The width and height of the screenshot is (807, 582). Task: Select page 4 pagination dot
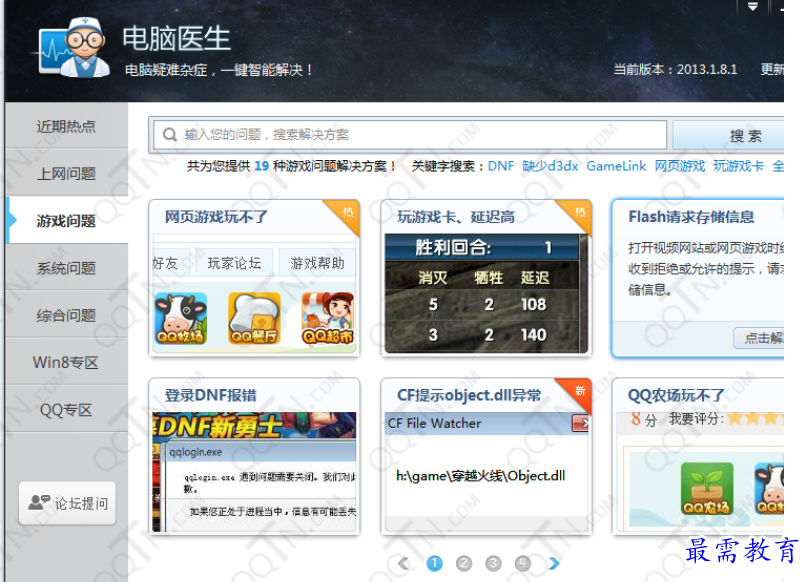522,563
